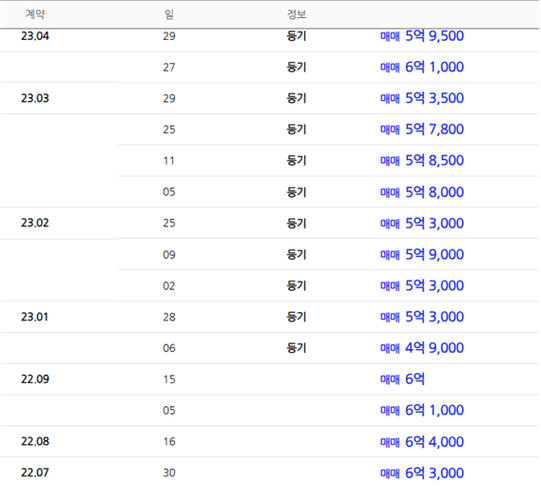Click 등기 in the 5억 8,500 row

[296, 160]
